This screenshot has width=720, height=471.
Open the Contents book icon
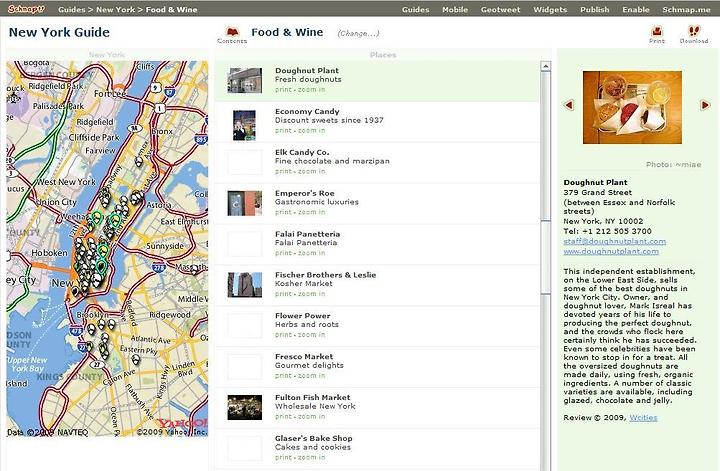(232, 32)
